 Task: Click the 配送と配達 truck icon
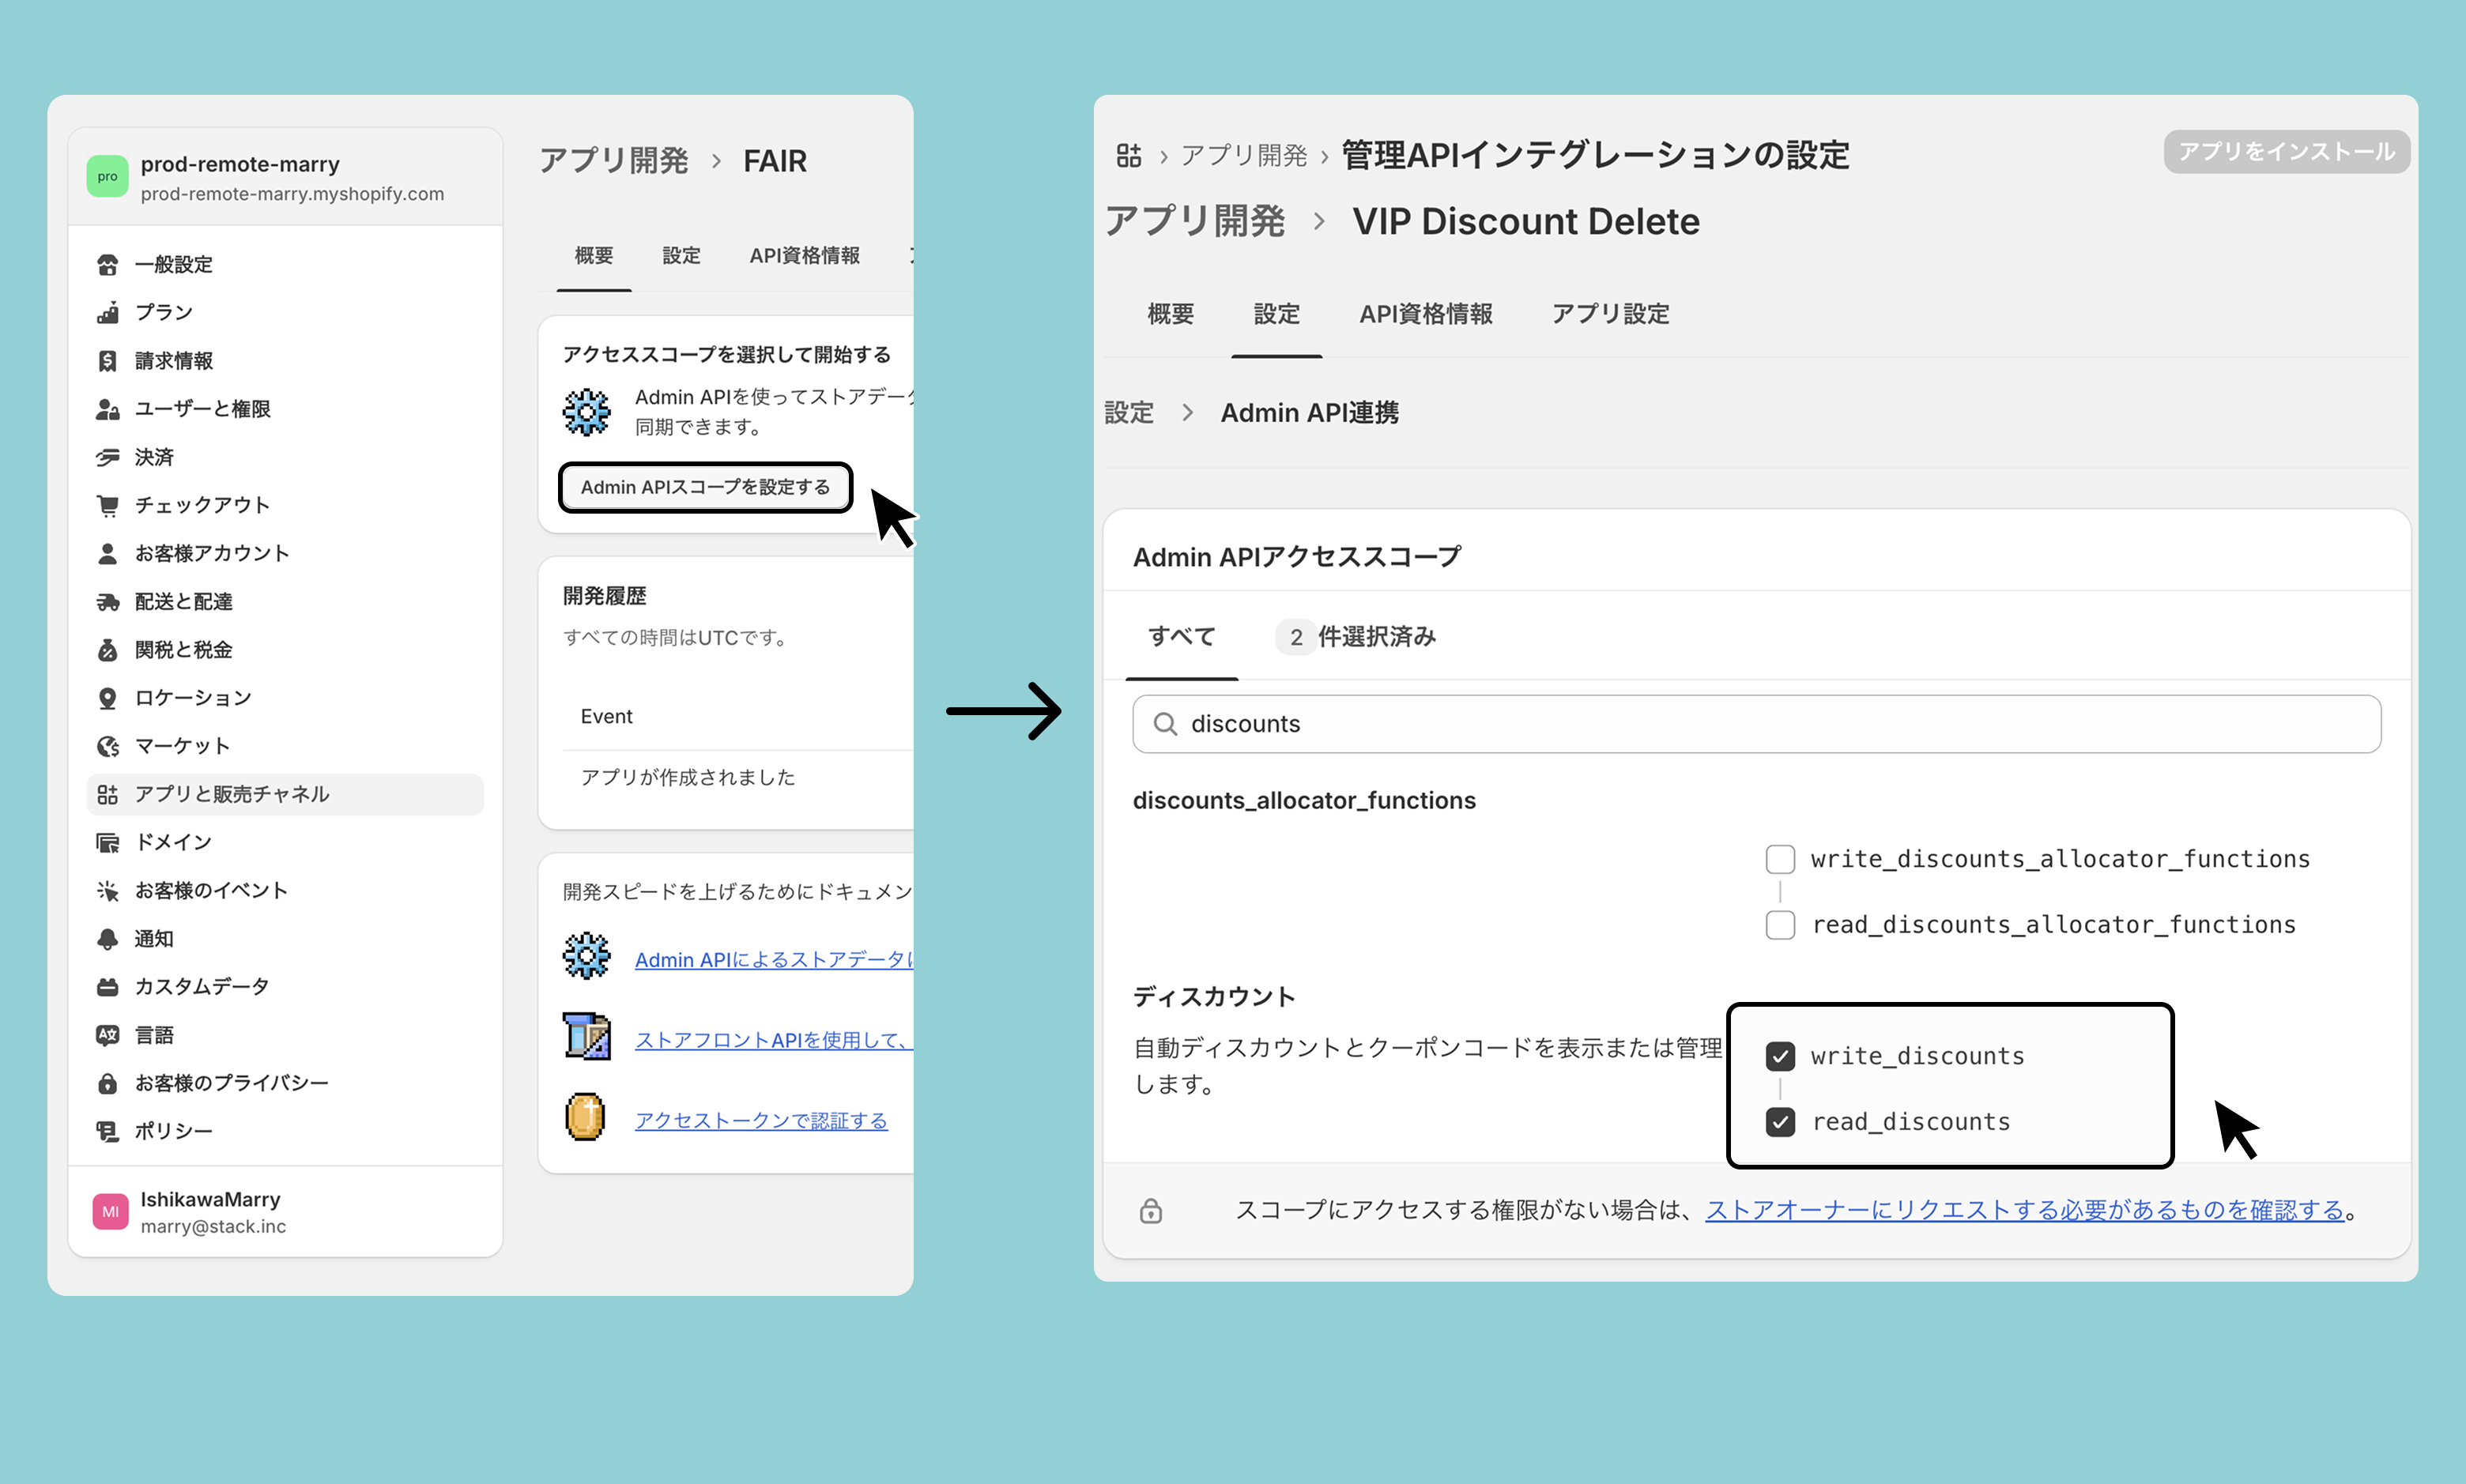107,602
